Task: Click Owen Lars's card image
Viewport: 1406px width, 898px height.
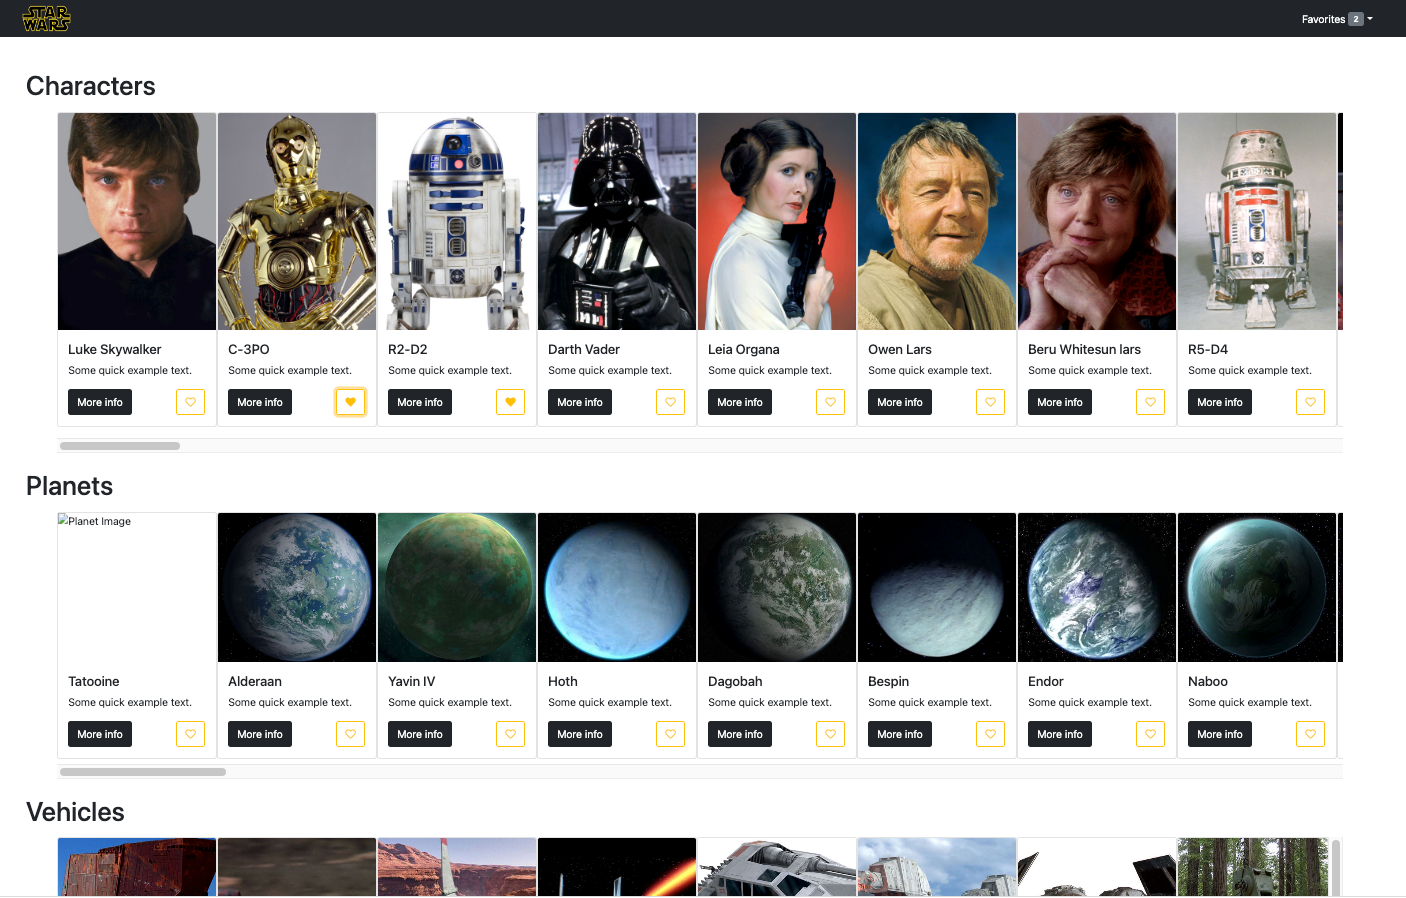Action: (937, 221)
